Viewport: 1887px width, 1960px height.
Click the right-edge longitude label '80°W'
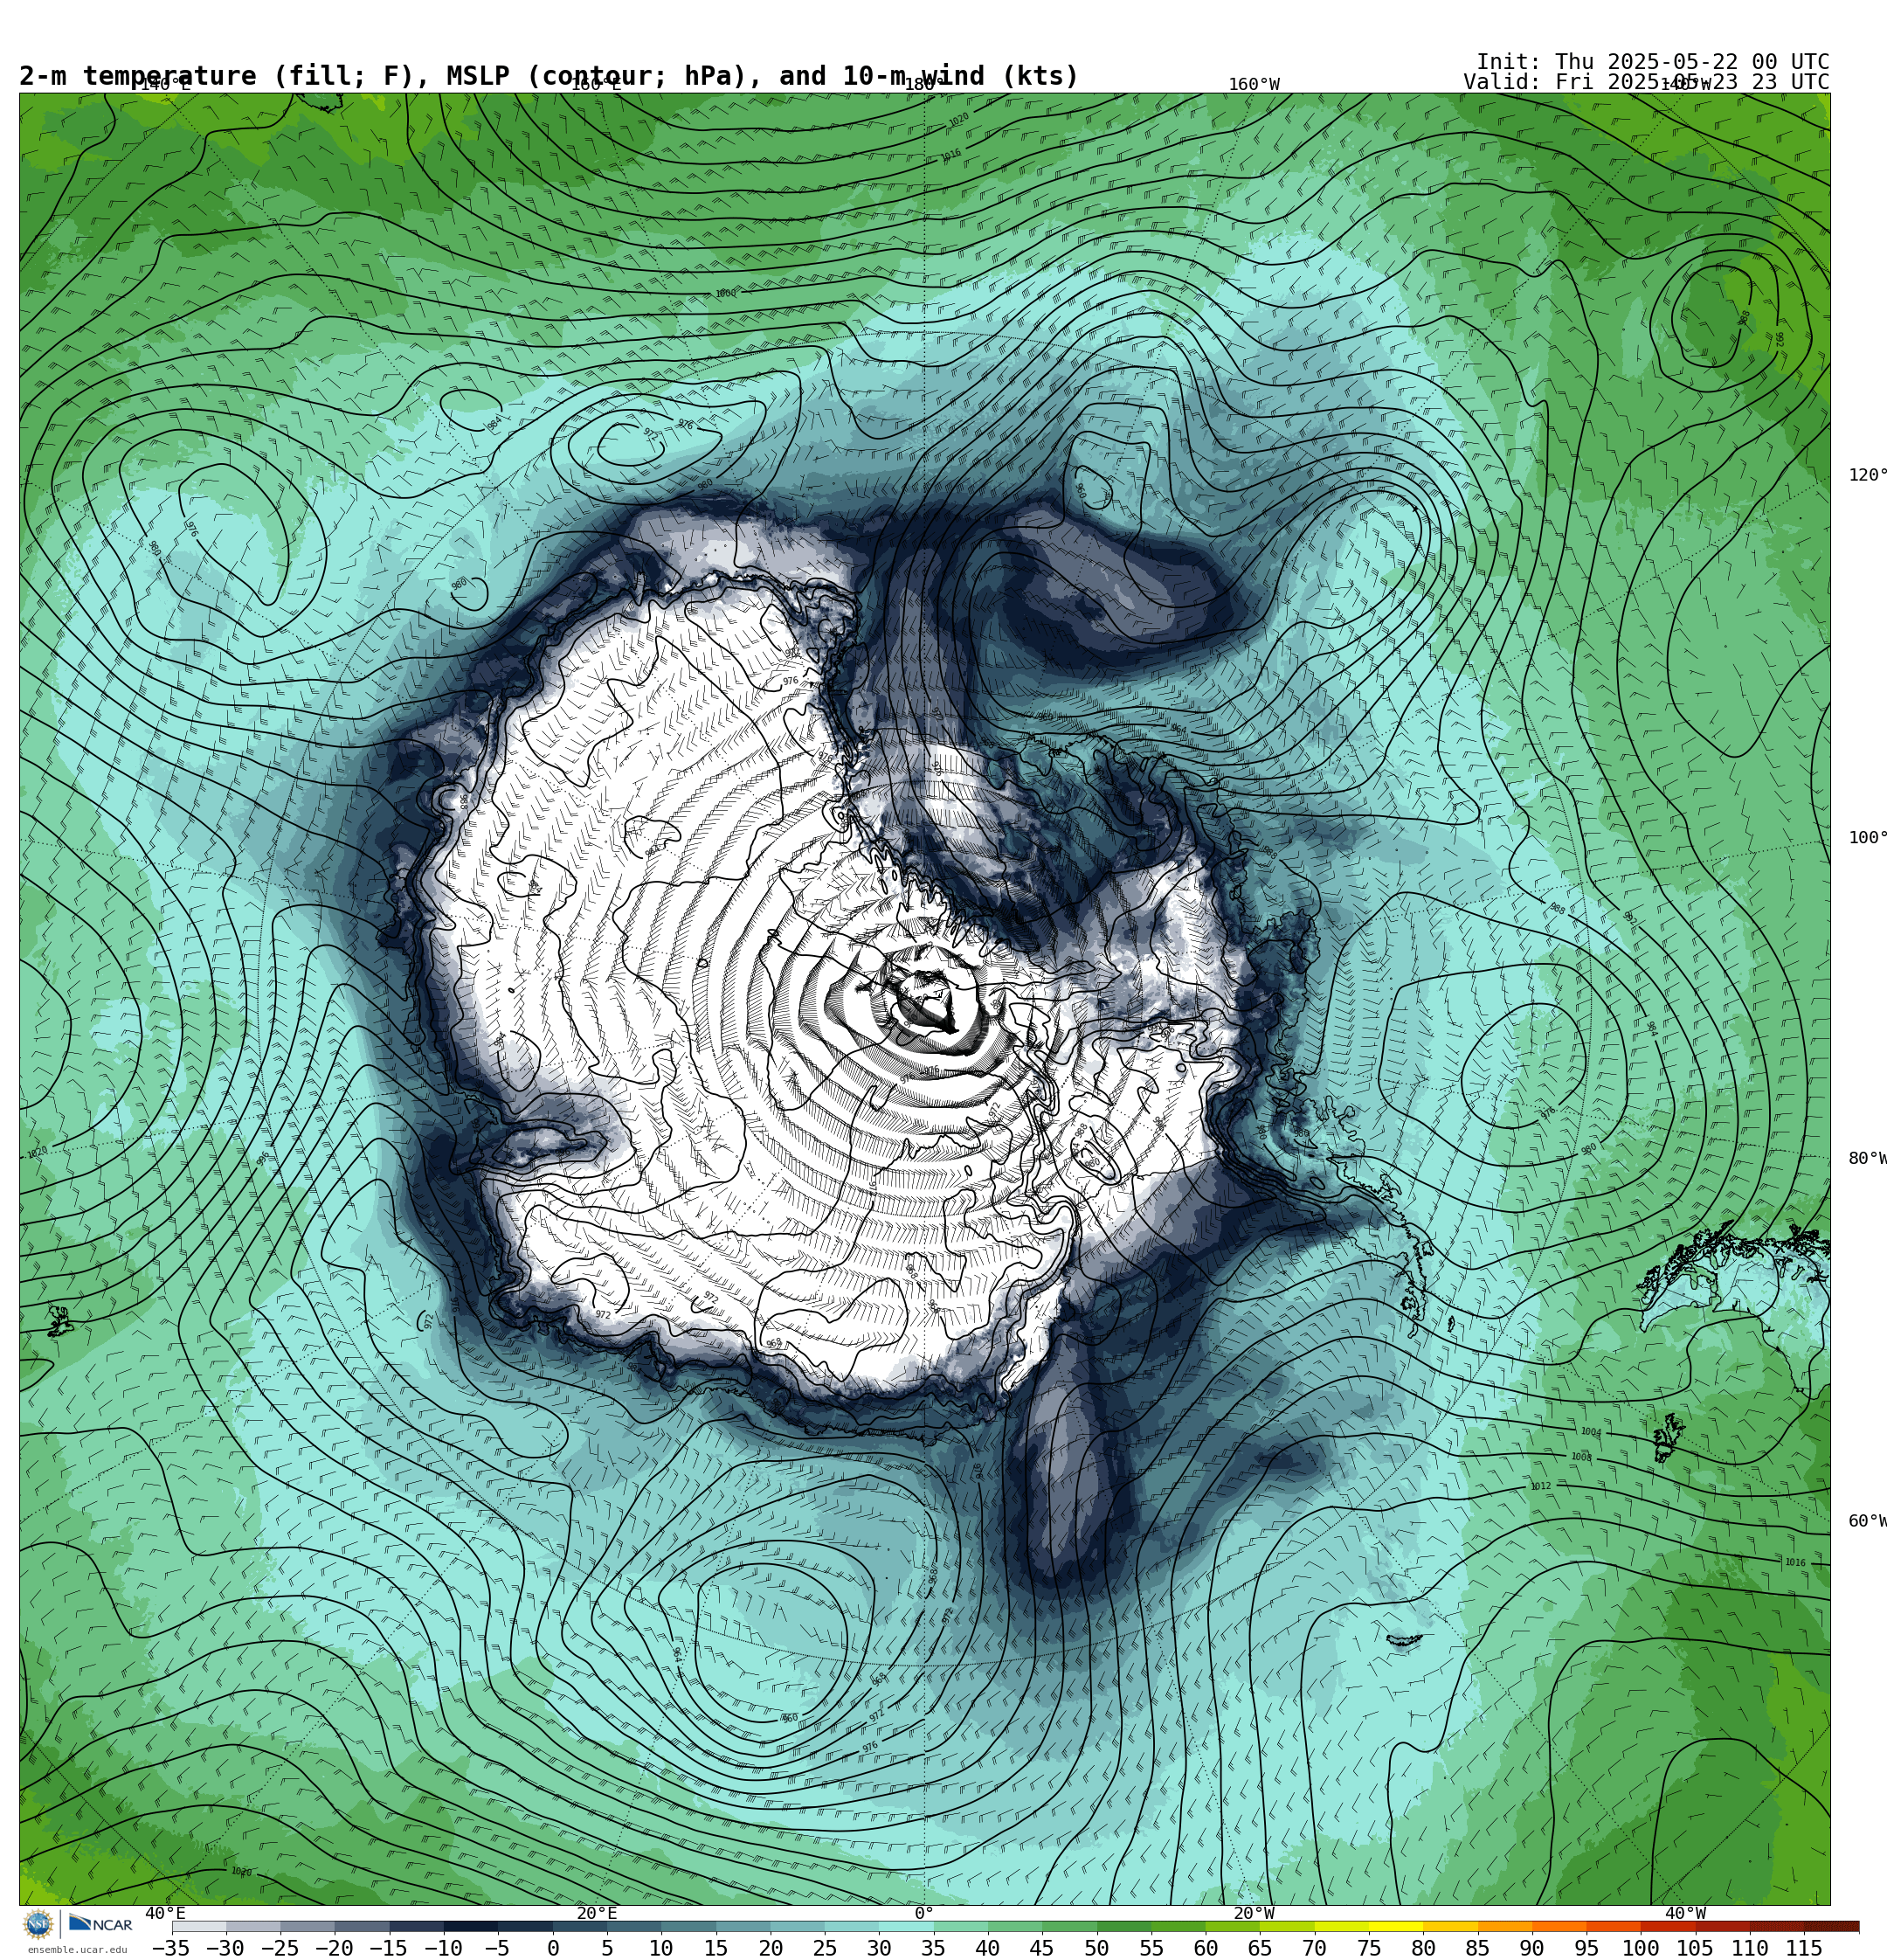(1867, 1158)
